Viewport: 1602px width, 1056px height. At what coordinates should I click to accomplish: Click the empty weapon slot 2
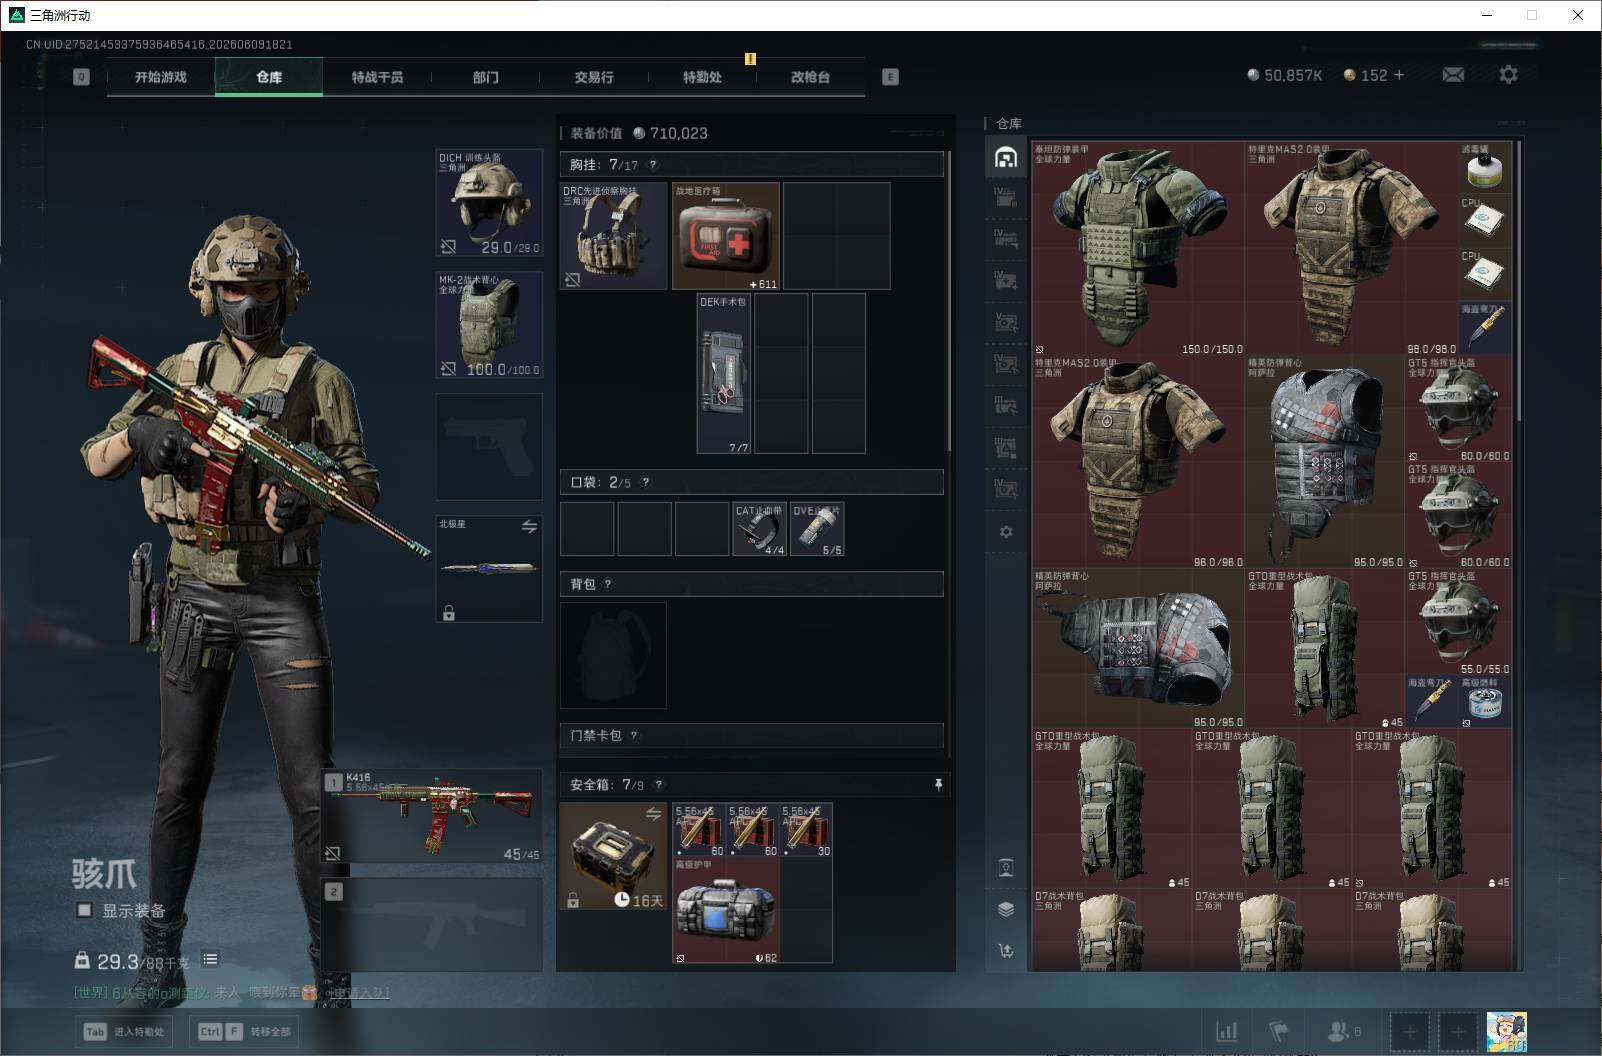tap(433, 925)
